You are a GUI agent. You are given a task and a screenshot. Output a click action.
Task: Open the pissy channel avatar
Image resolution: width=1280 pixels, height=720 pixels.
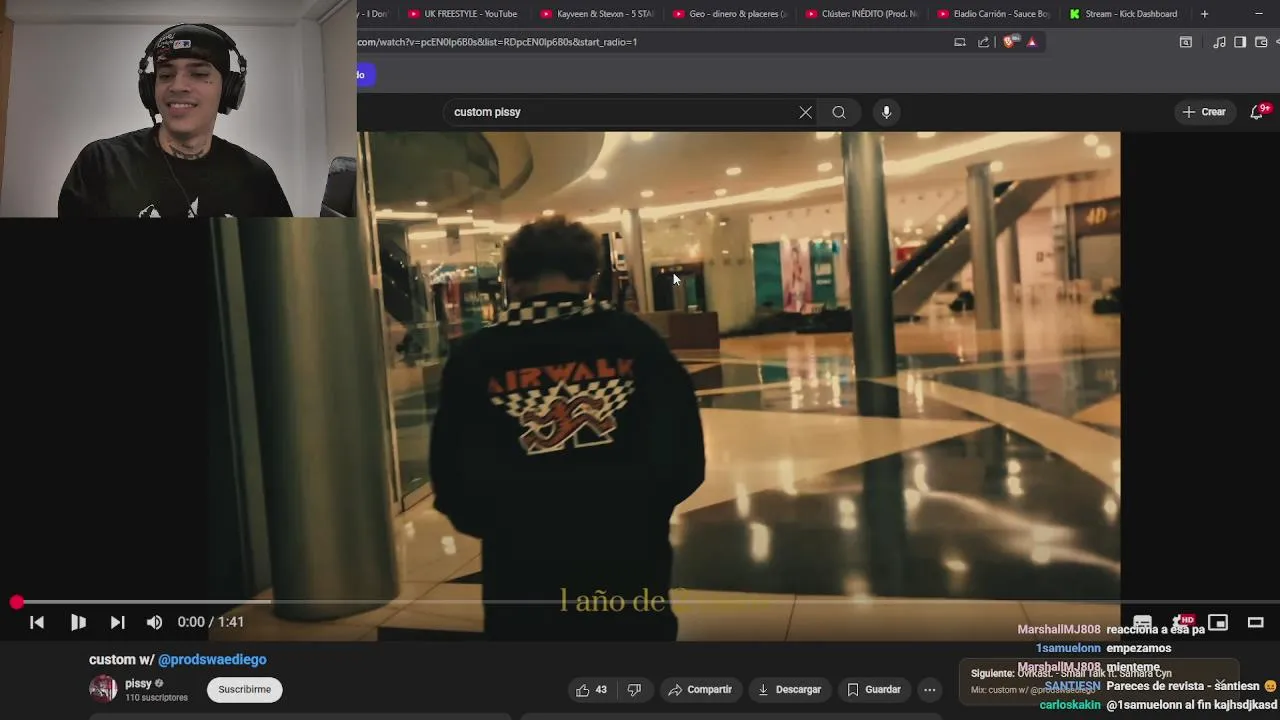click(103, 689)
